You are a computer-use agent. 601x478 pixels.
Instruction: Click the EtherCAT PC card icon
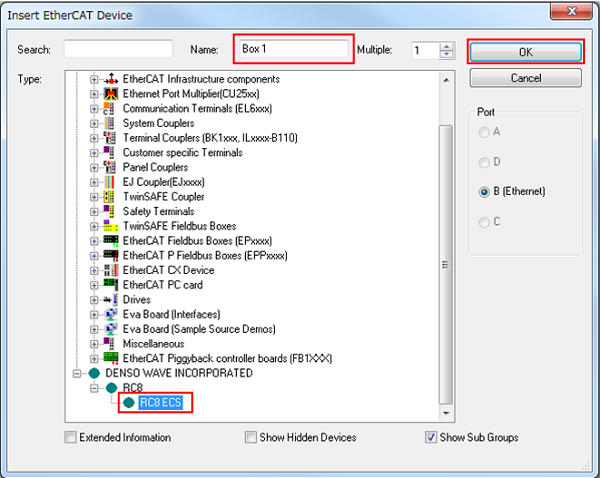[112, 285]
